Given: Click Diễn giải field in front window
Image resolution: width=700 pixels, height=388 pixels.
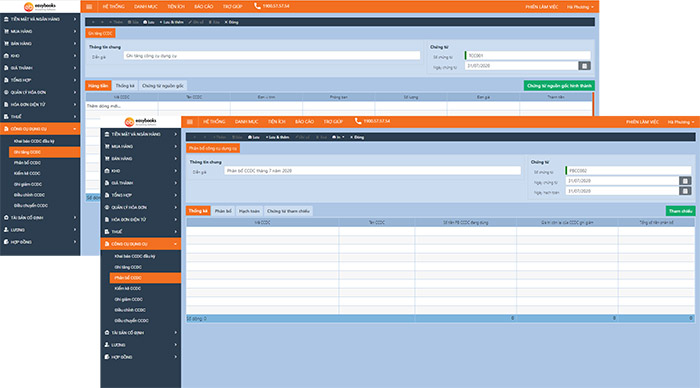Looking at the screenshot, I should click(x=372, y=171).
